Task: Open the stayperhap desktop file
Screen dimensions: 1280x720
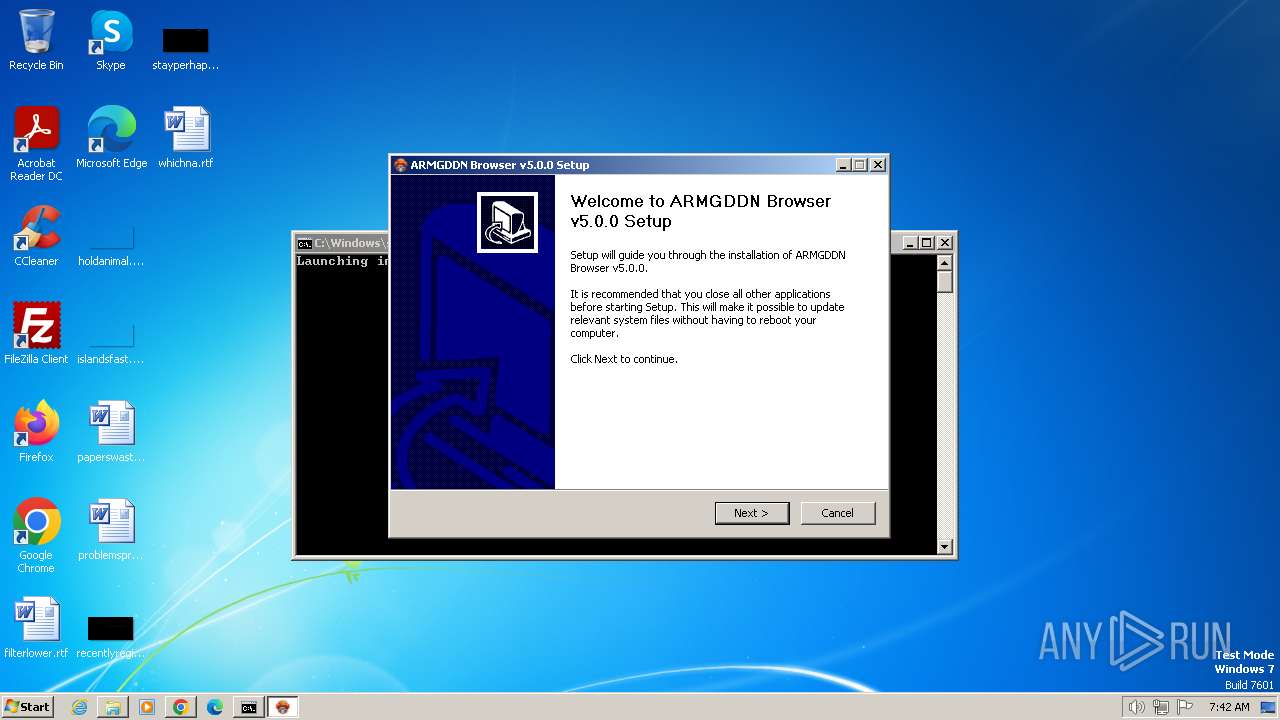Action: click(x=185, y=49)
